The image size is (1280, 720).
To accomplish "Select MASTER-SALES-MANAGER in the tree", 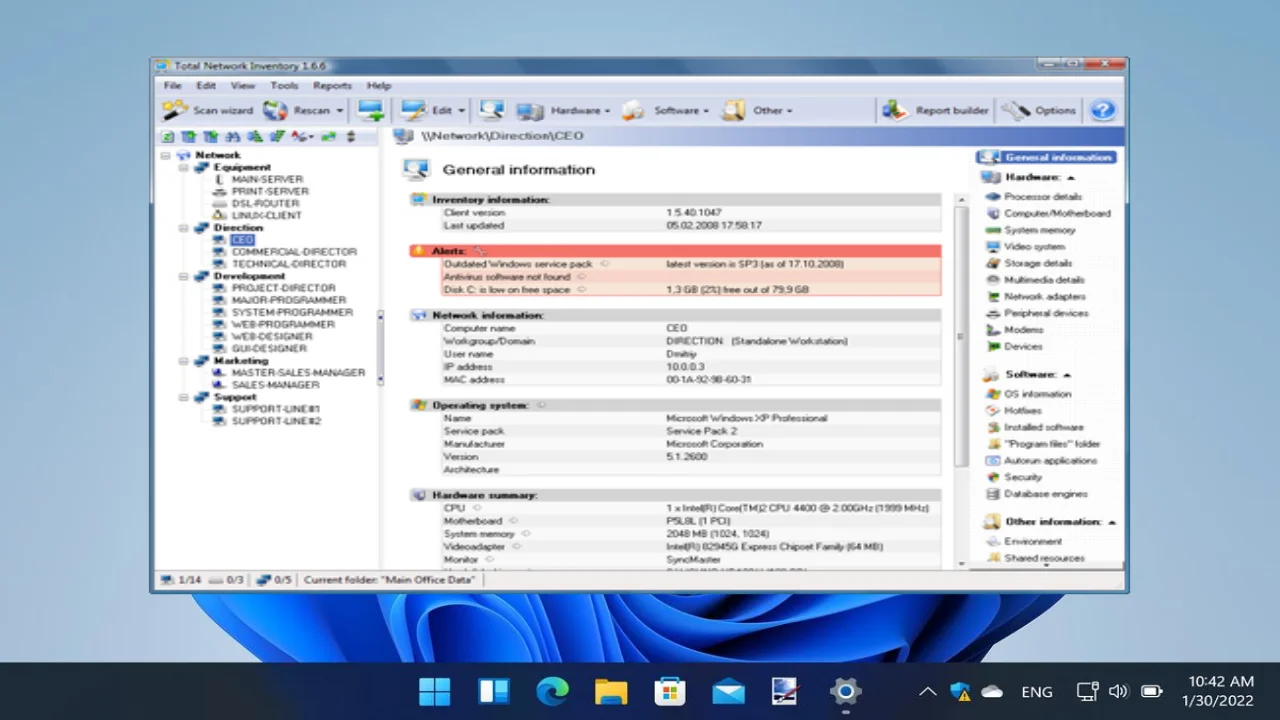I will click(x=298, y=373).
